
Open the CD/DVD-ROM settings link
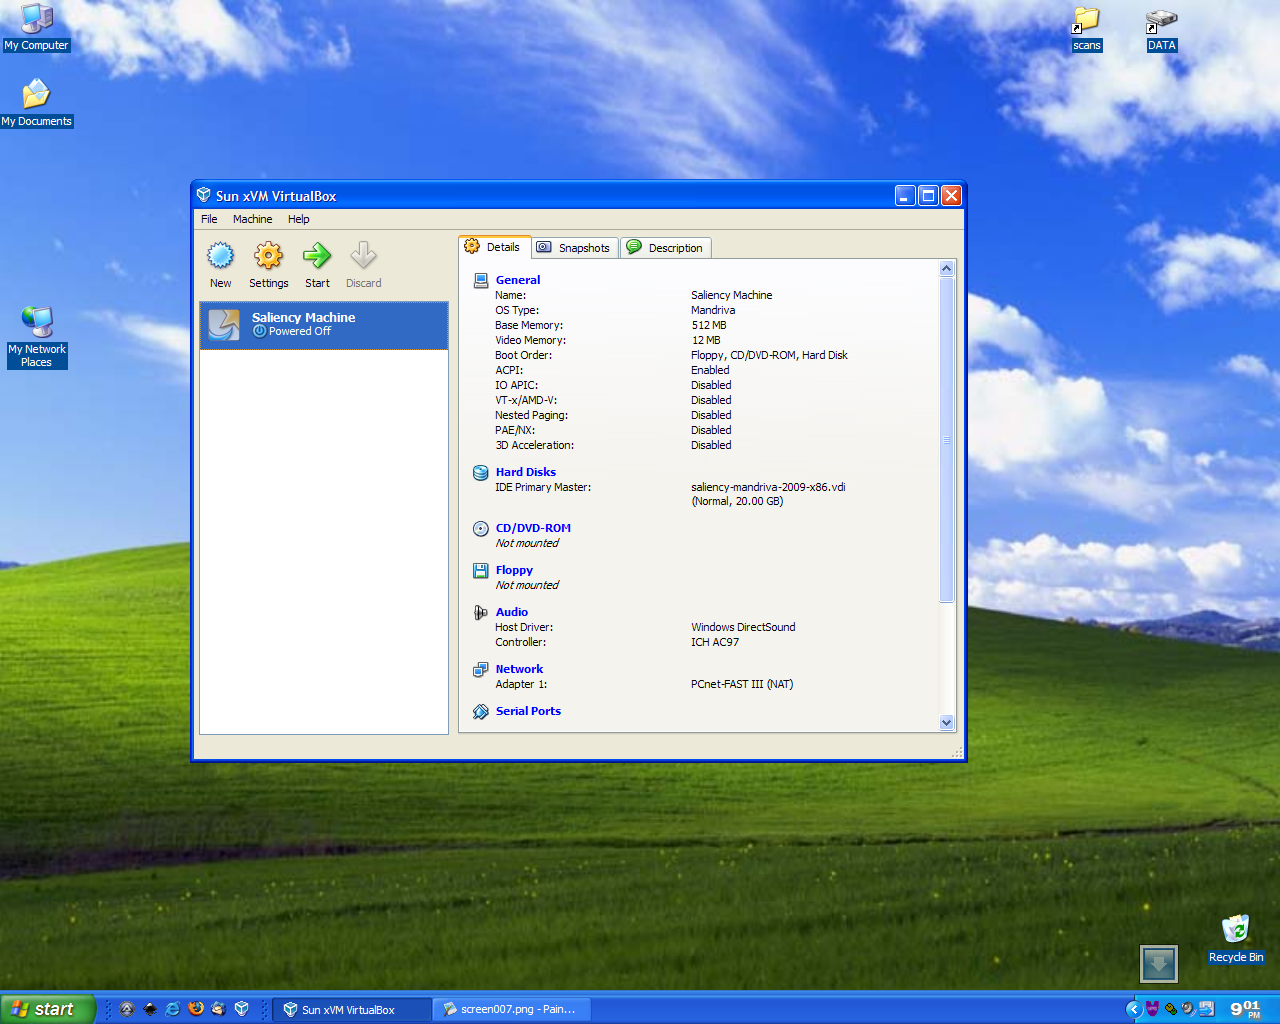533,528
